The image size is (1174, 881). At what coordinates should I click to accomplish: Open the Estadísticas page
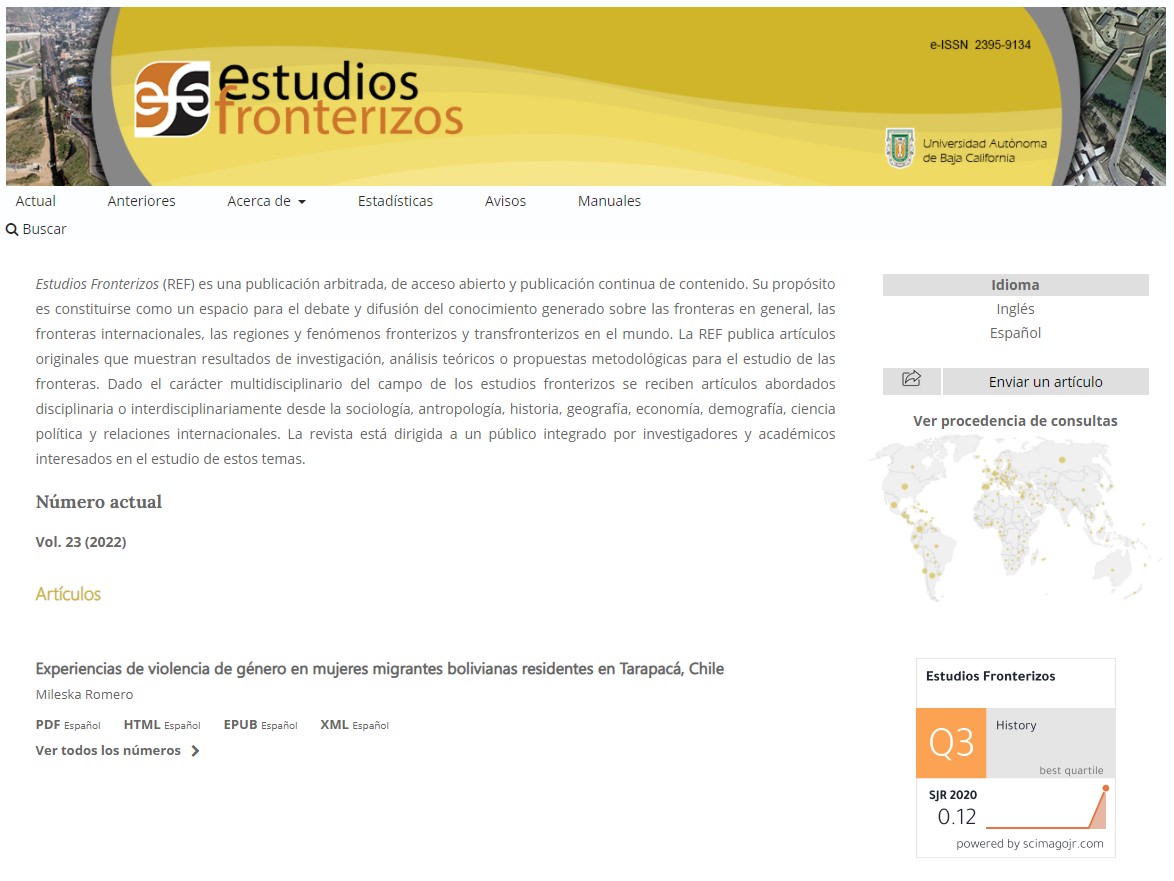[395, 201]
